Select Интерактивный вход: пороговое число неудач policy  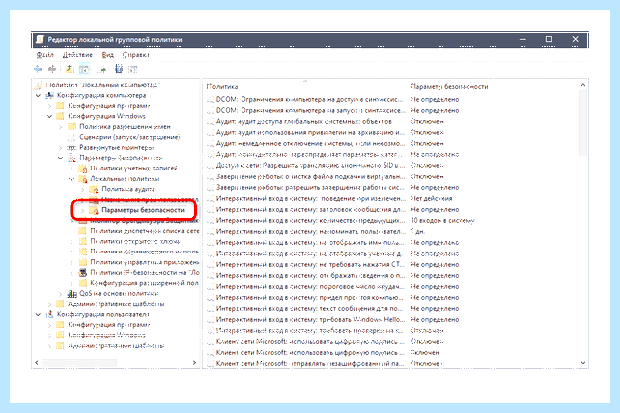tap(310, 286)
